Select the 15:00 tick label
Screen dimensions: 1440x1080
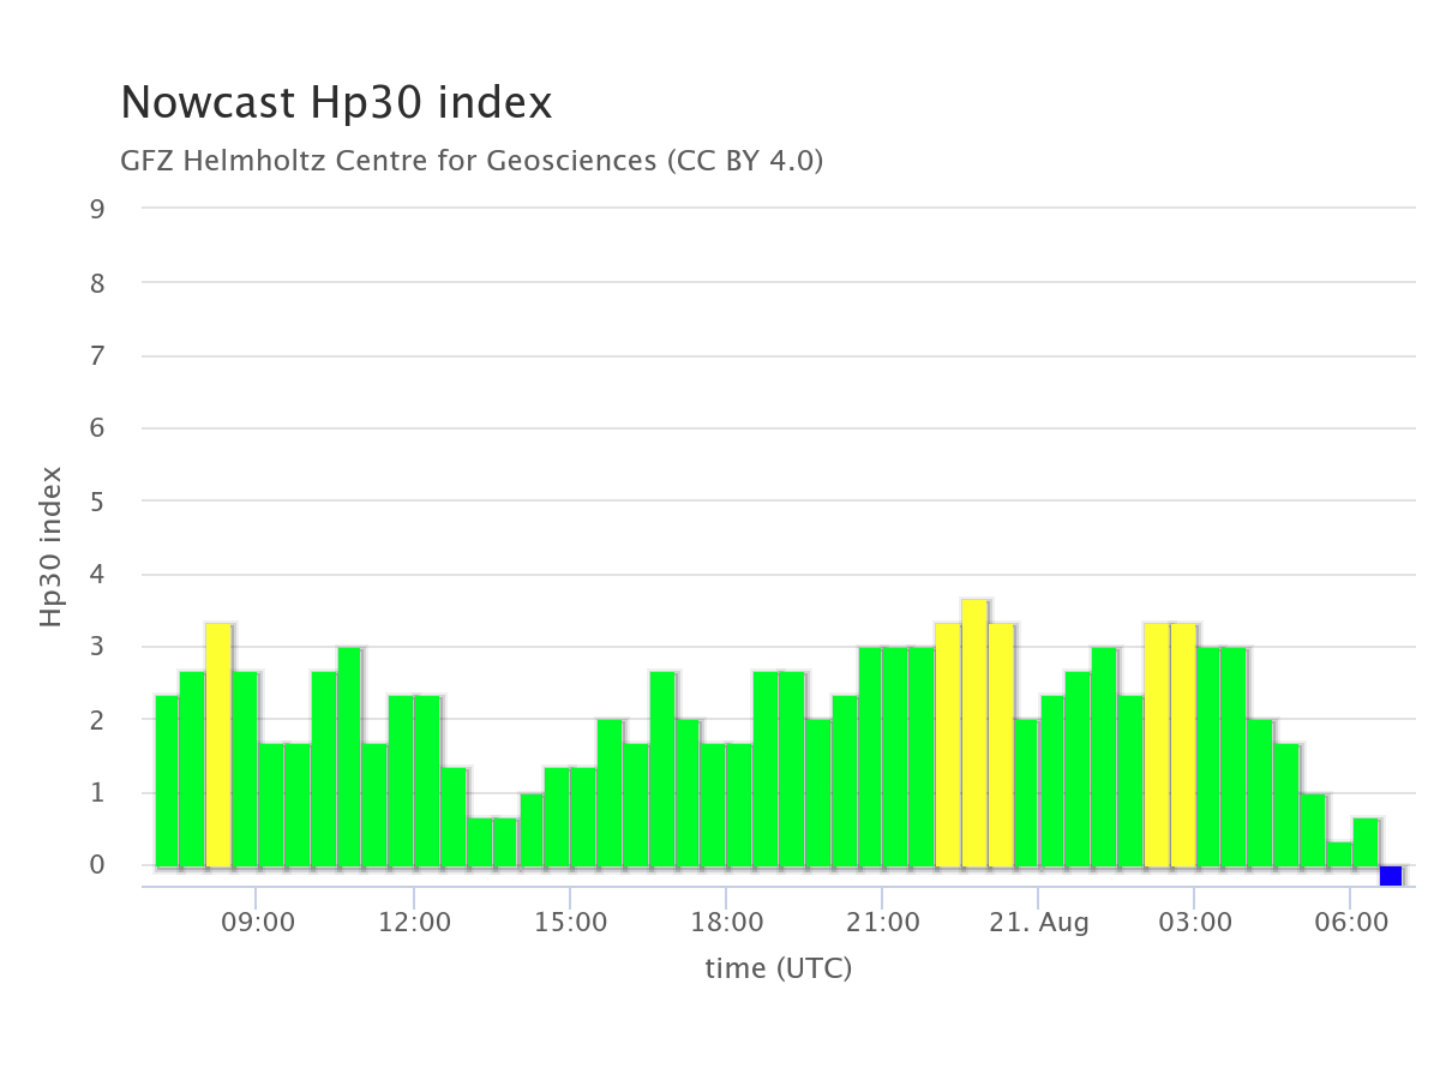(x=570, y=922)
